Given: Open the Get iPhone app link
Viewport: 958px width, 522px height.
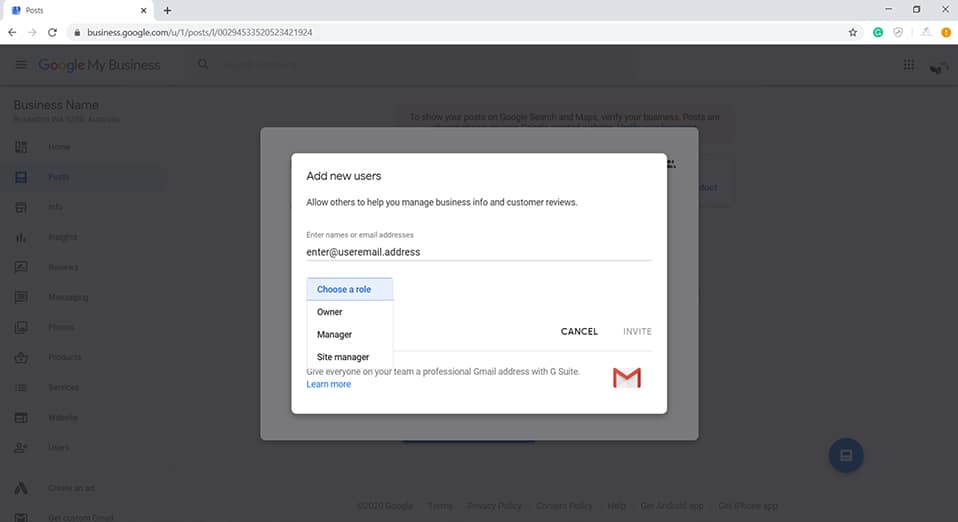Looking at the screenshot, I should click(748, 505).
